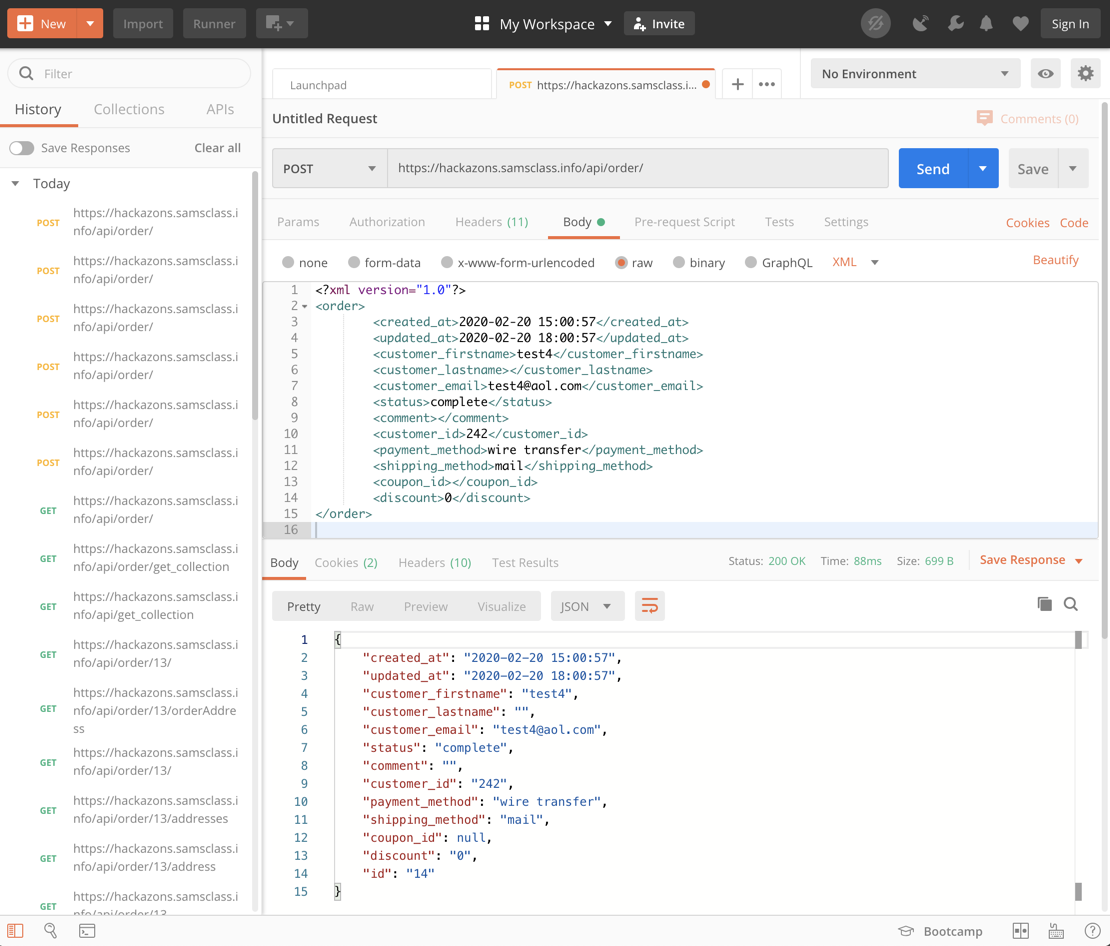Image resolution: width=1110 pixels, height=946 pixels.
Task: Switch to the Authorization tab
Action: [x=387, y=222]
